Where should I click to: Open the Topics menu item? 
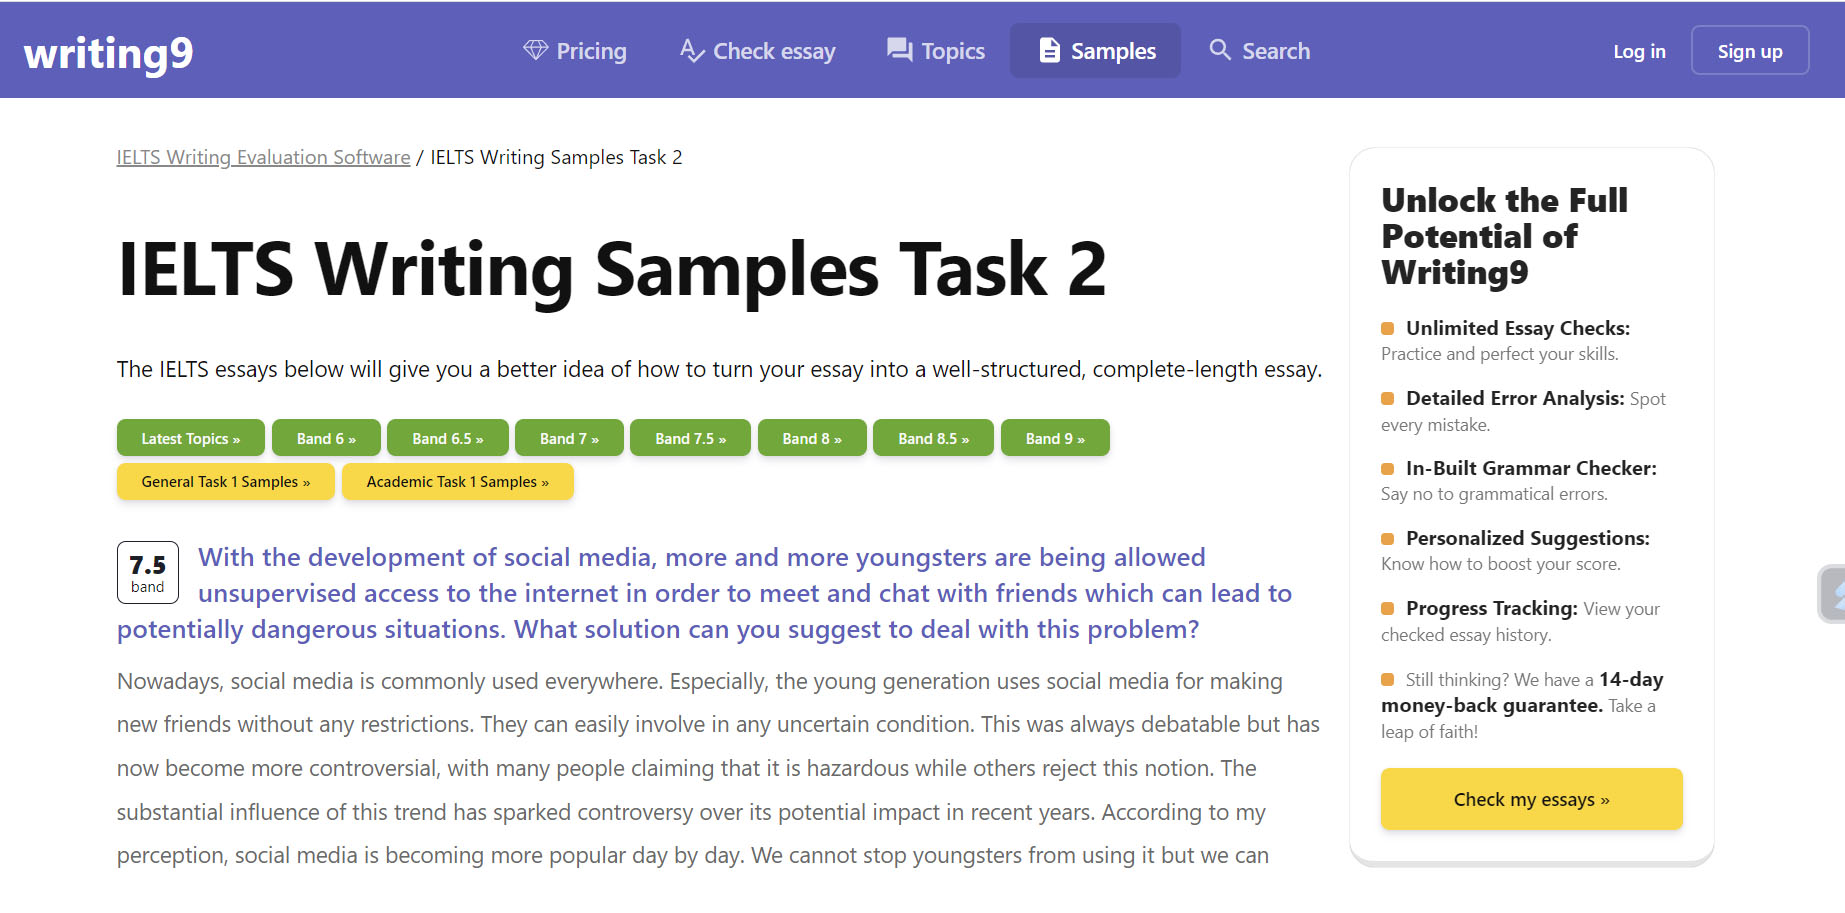pos(952,51)
